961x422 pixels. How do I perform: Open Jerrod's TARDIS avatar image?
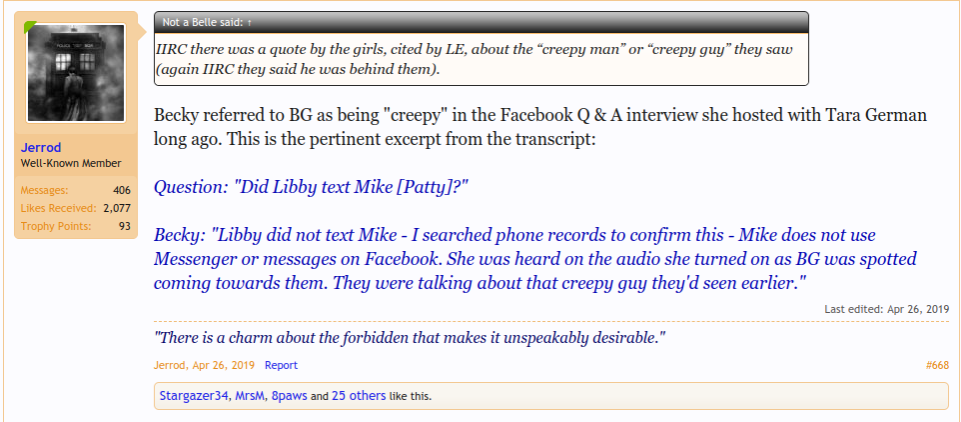75,75
